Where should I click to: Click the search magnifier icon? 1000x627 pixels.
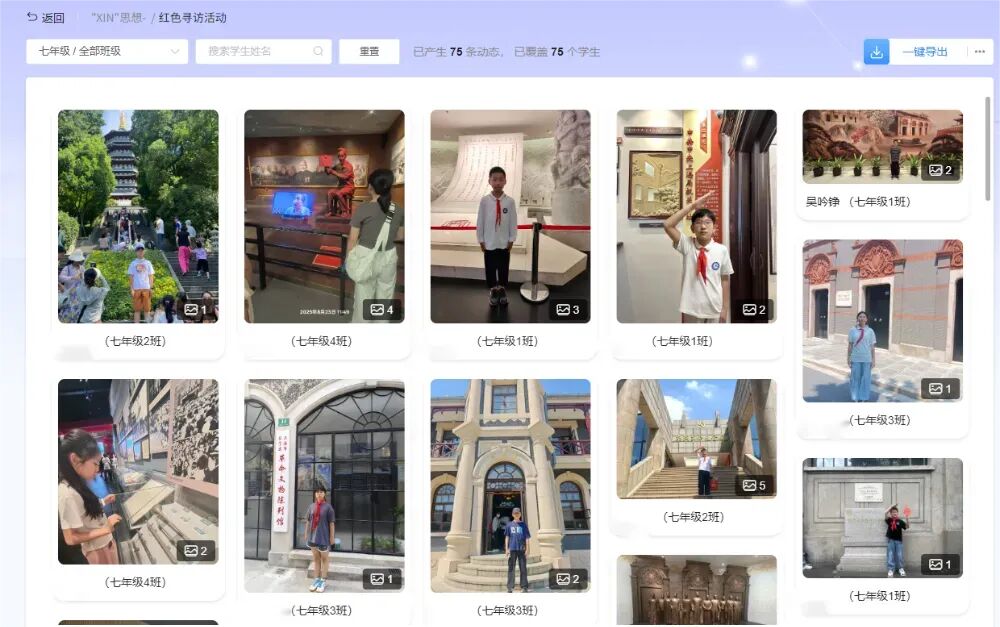click(x=318, y=51)
